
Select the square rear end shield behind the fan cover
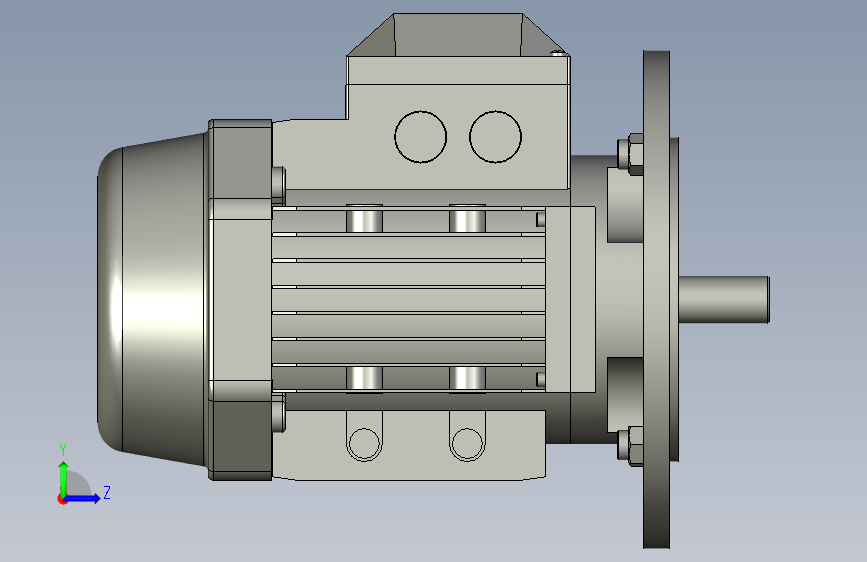240,299
